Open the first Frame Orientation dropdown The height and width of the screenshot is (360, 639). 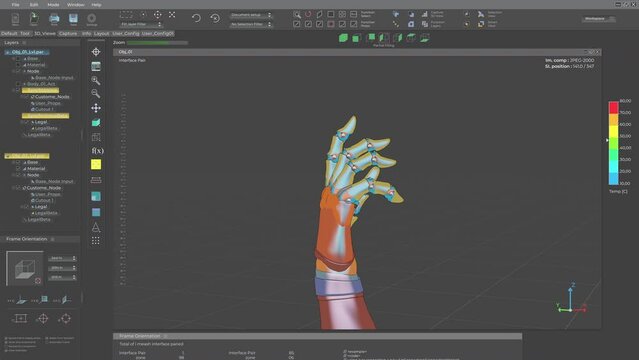coord(62,258)
